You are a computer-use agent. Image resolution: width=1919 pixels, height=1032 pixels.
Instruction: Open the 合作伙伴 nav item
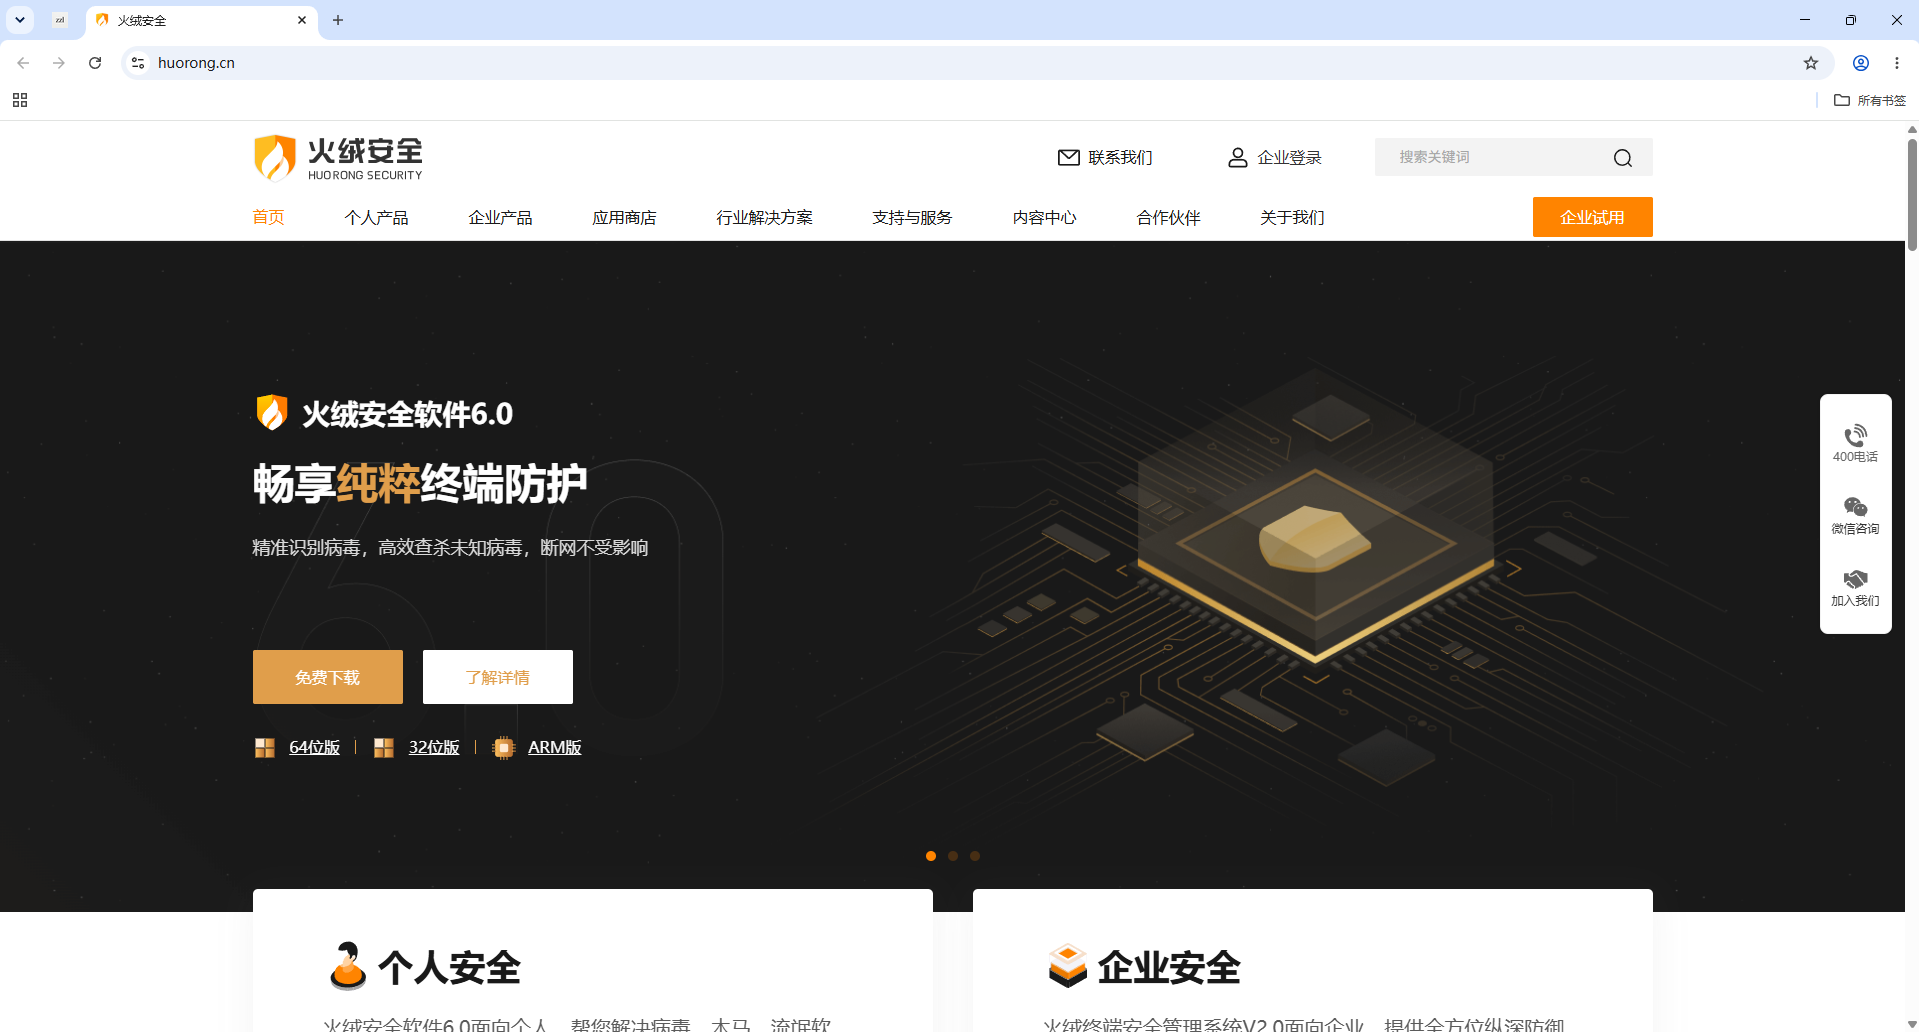1168,217
